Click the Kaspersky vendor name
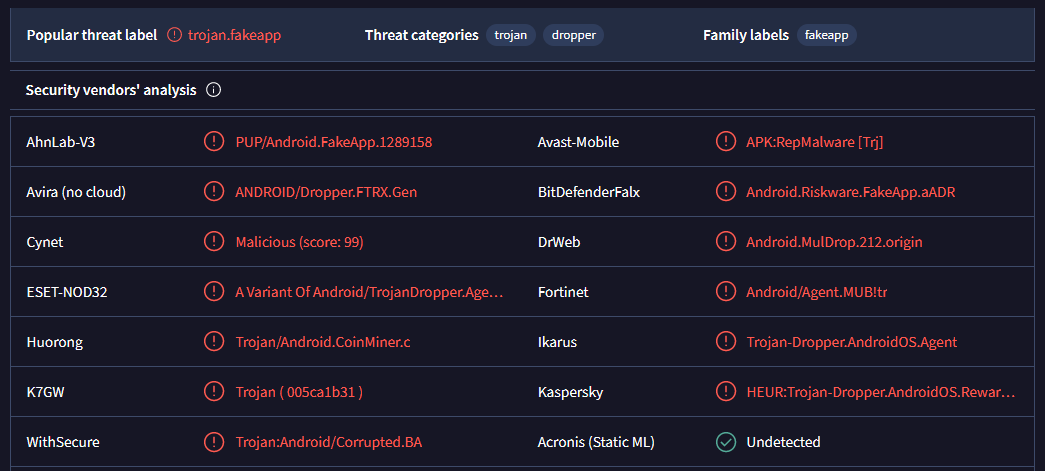 (570, 392)
